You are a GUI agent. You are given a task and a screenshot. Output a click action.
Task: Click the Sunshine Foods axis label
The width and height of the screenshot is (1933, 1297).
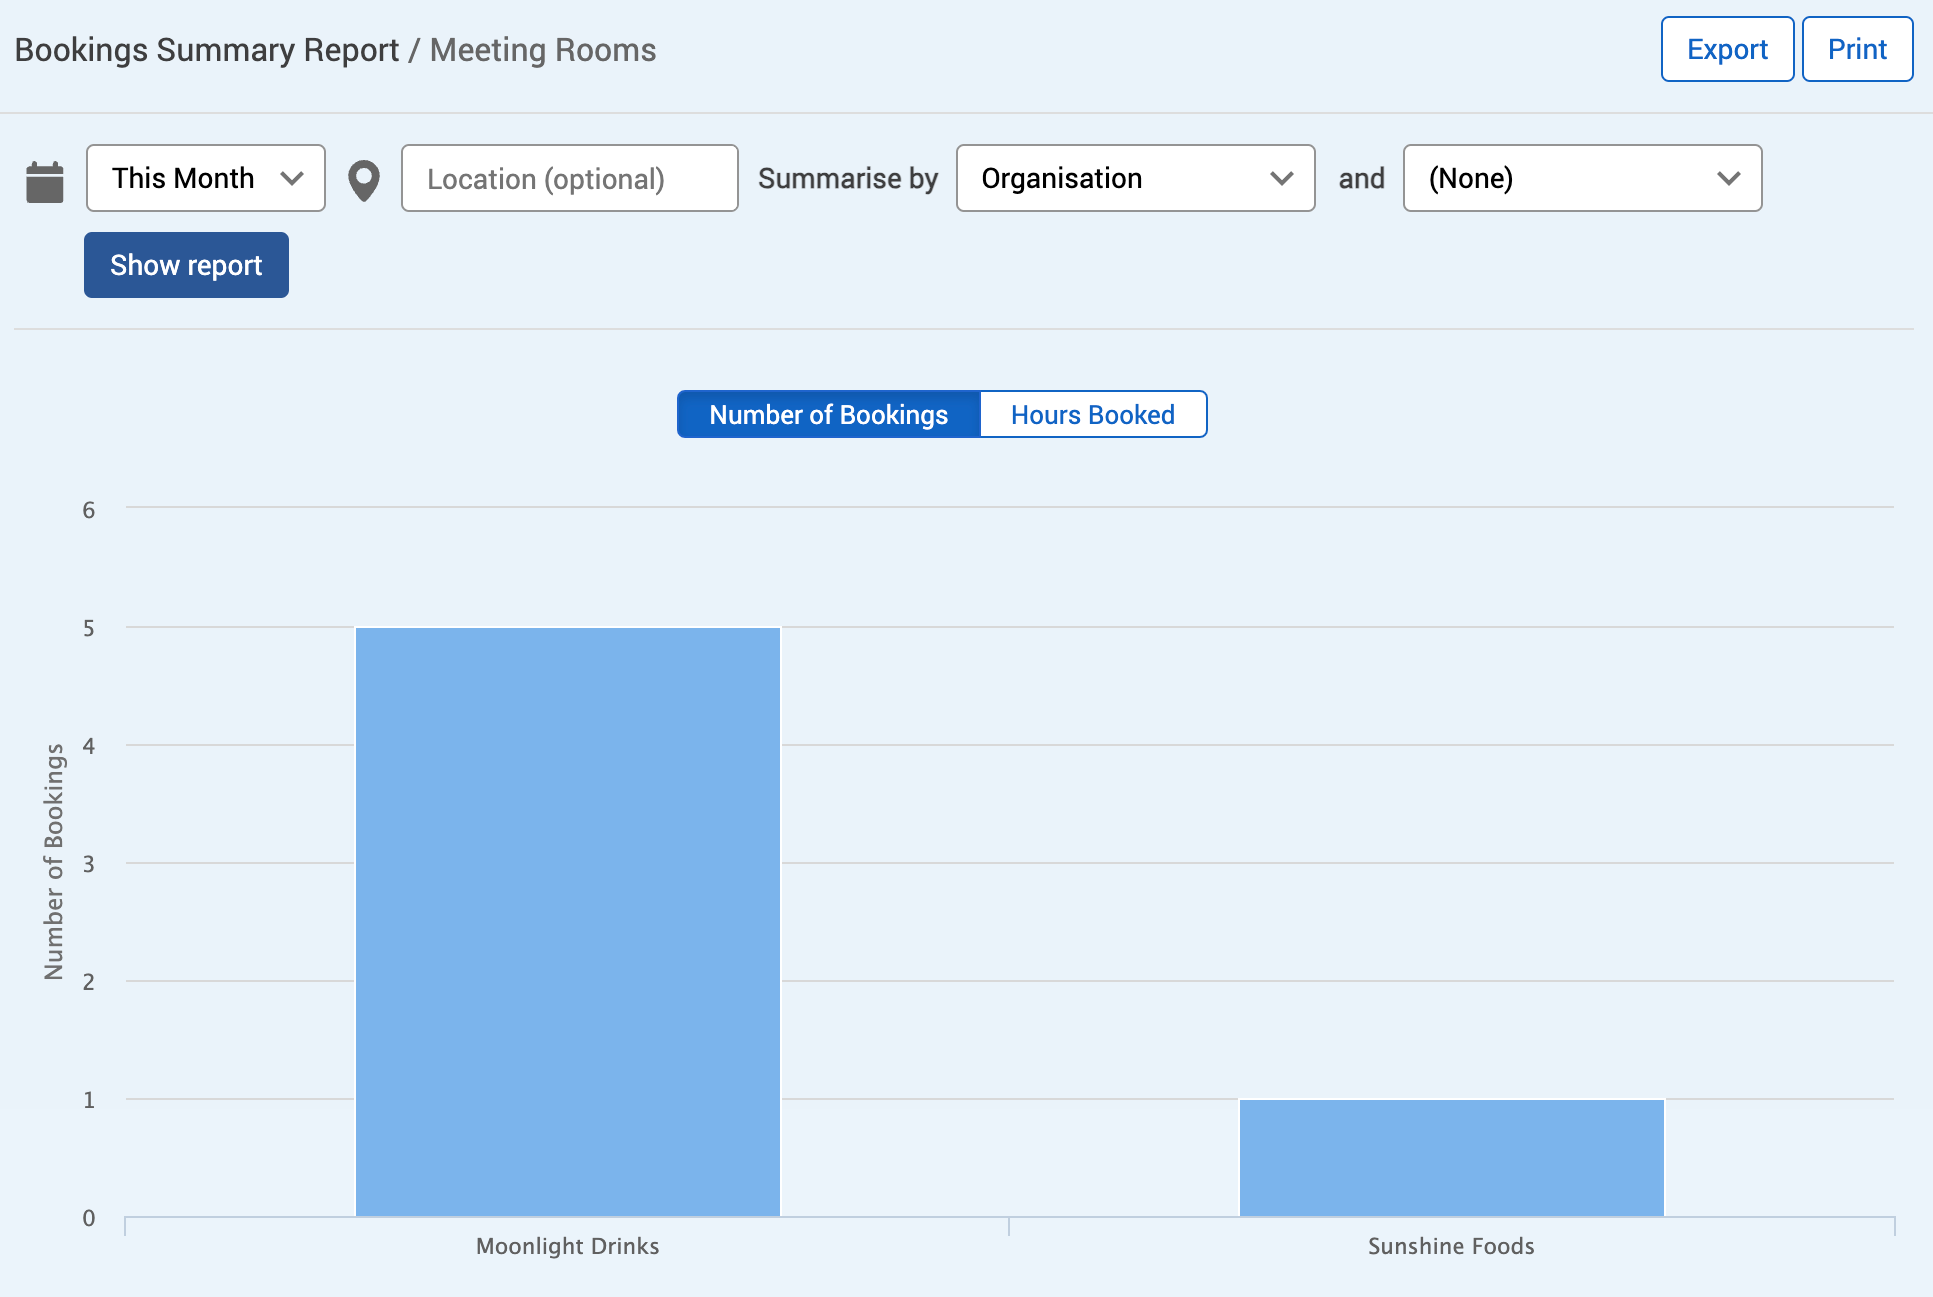pos(1451,1246)
